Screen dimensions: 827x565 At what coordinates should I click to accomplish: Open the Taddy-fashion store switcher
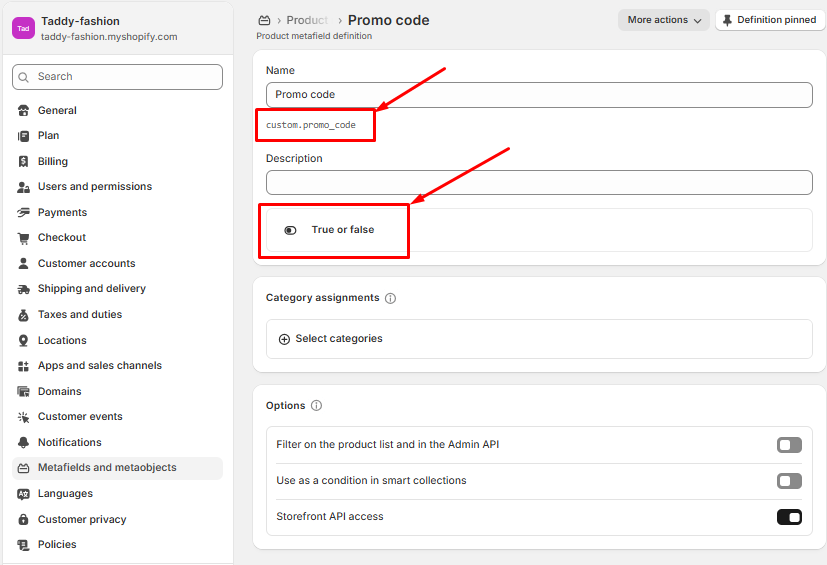click(95, 28)
